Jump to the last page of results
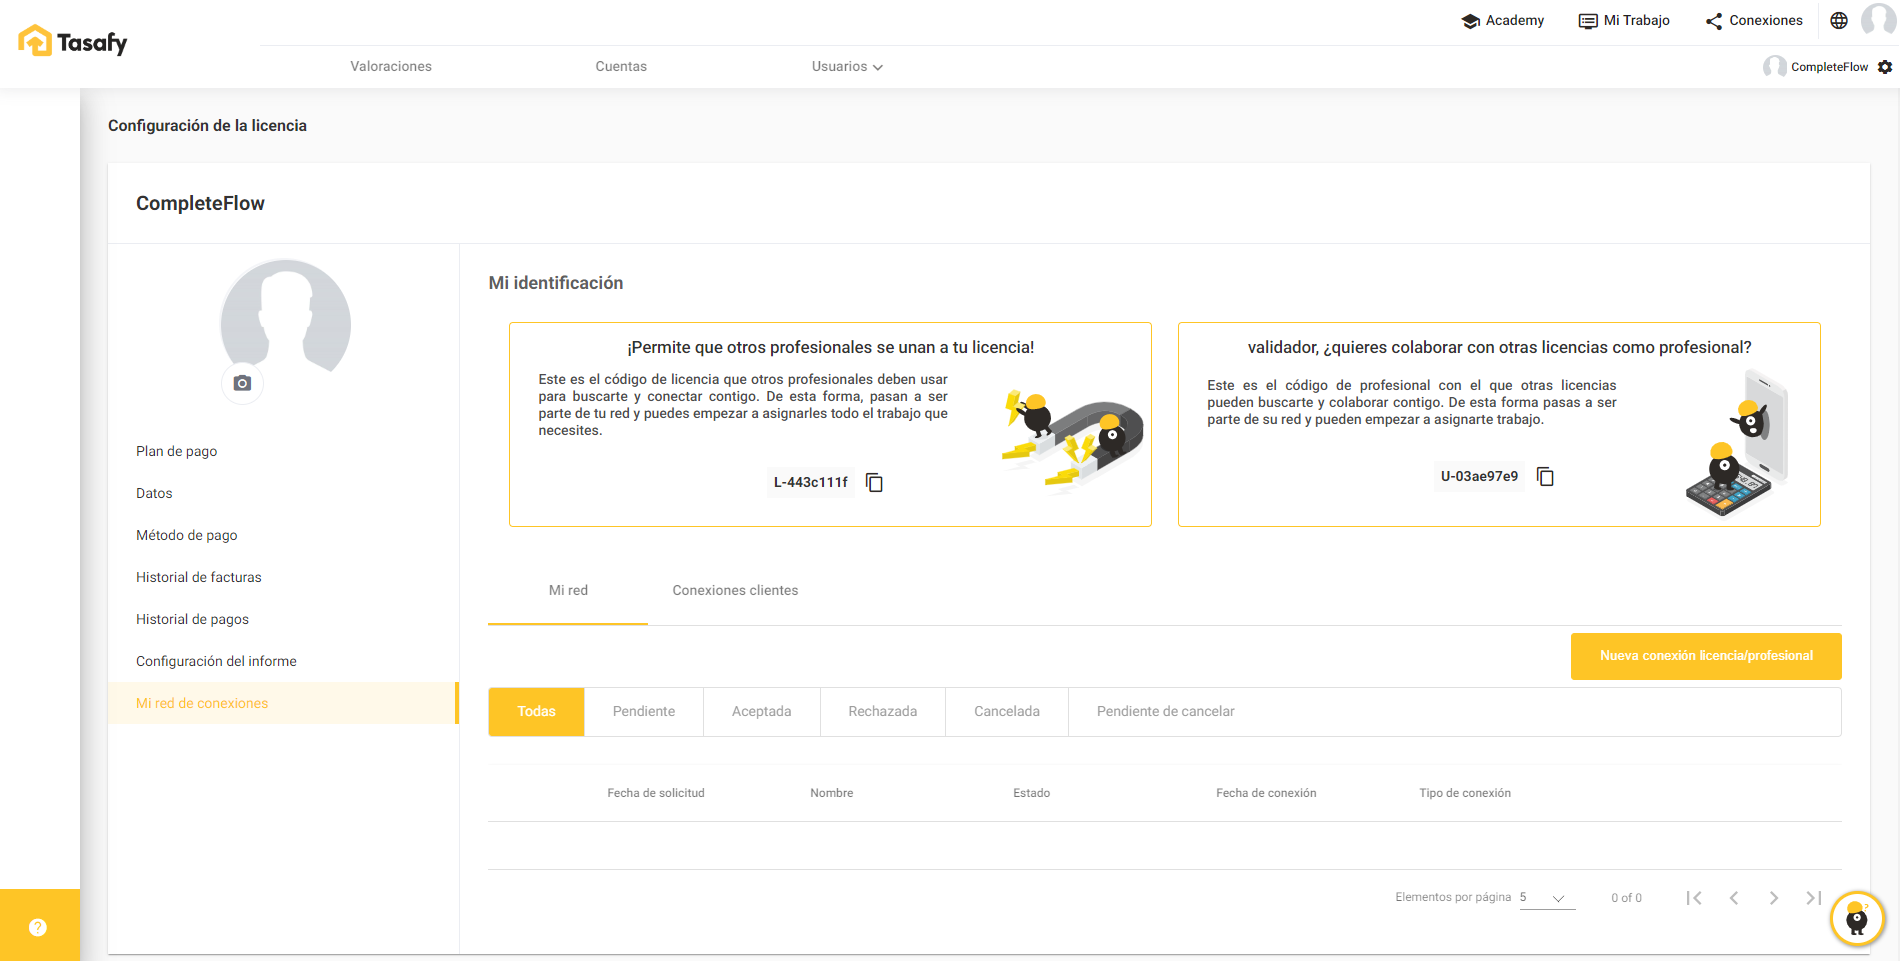 [x=1813, y=898]
